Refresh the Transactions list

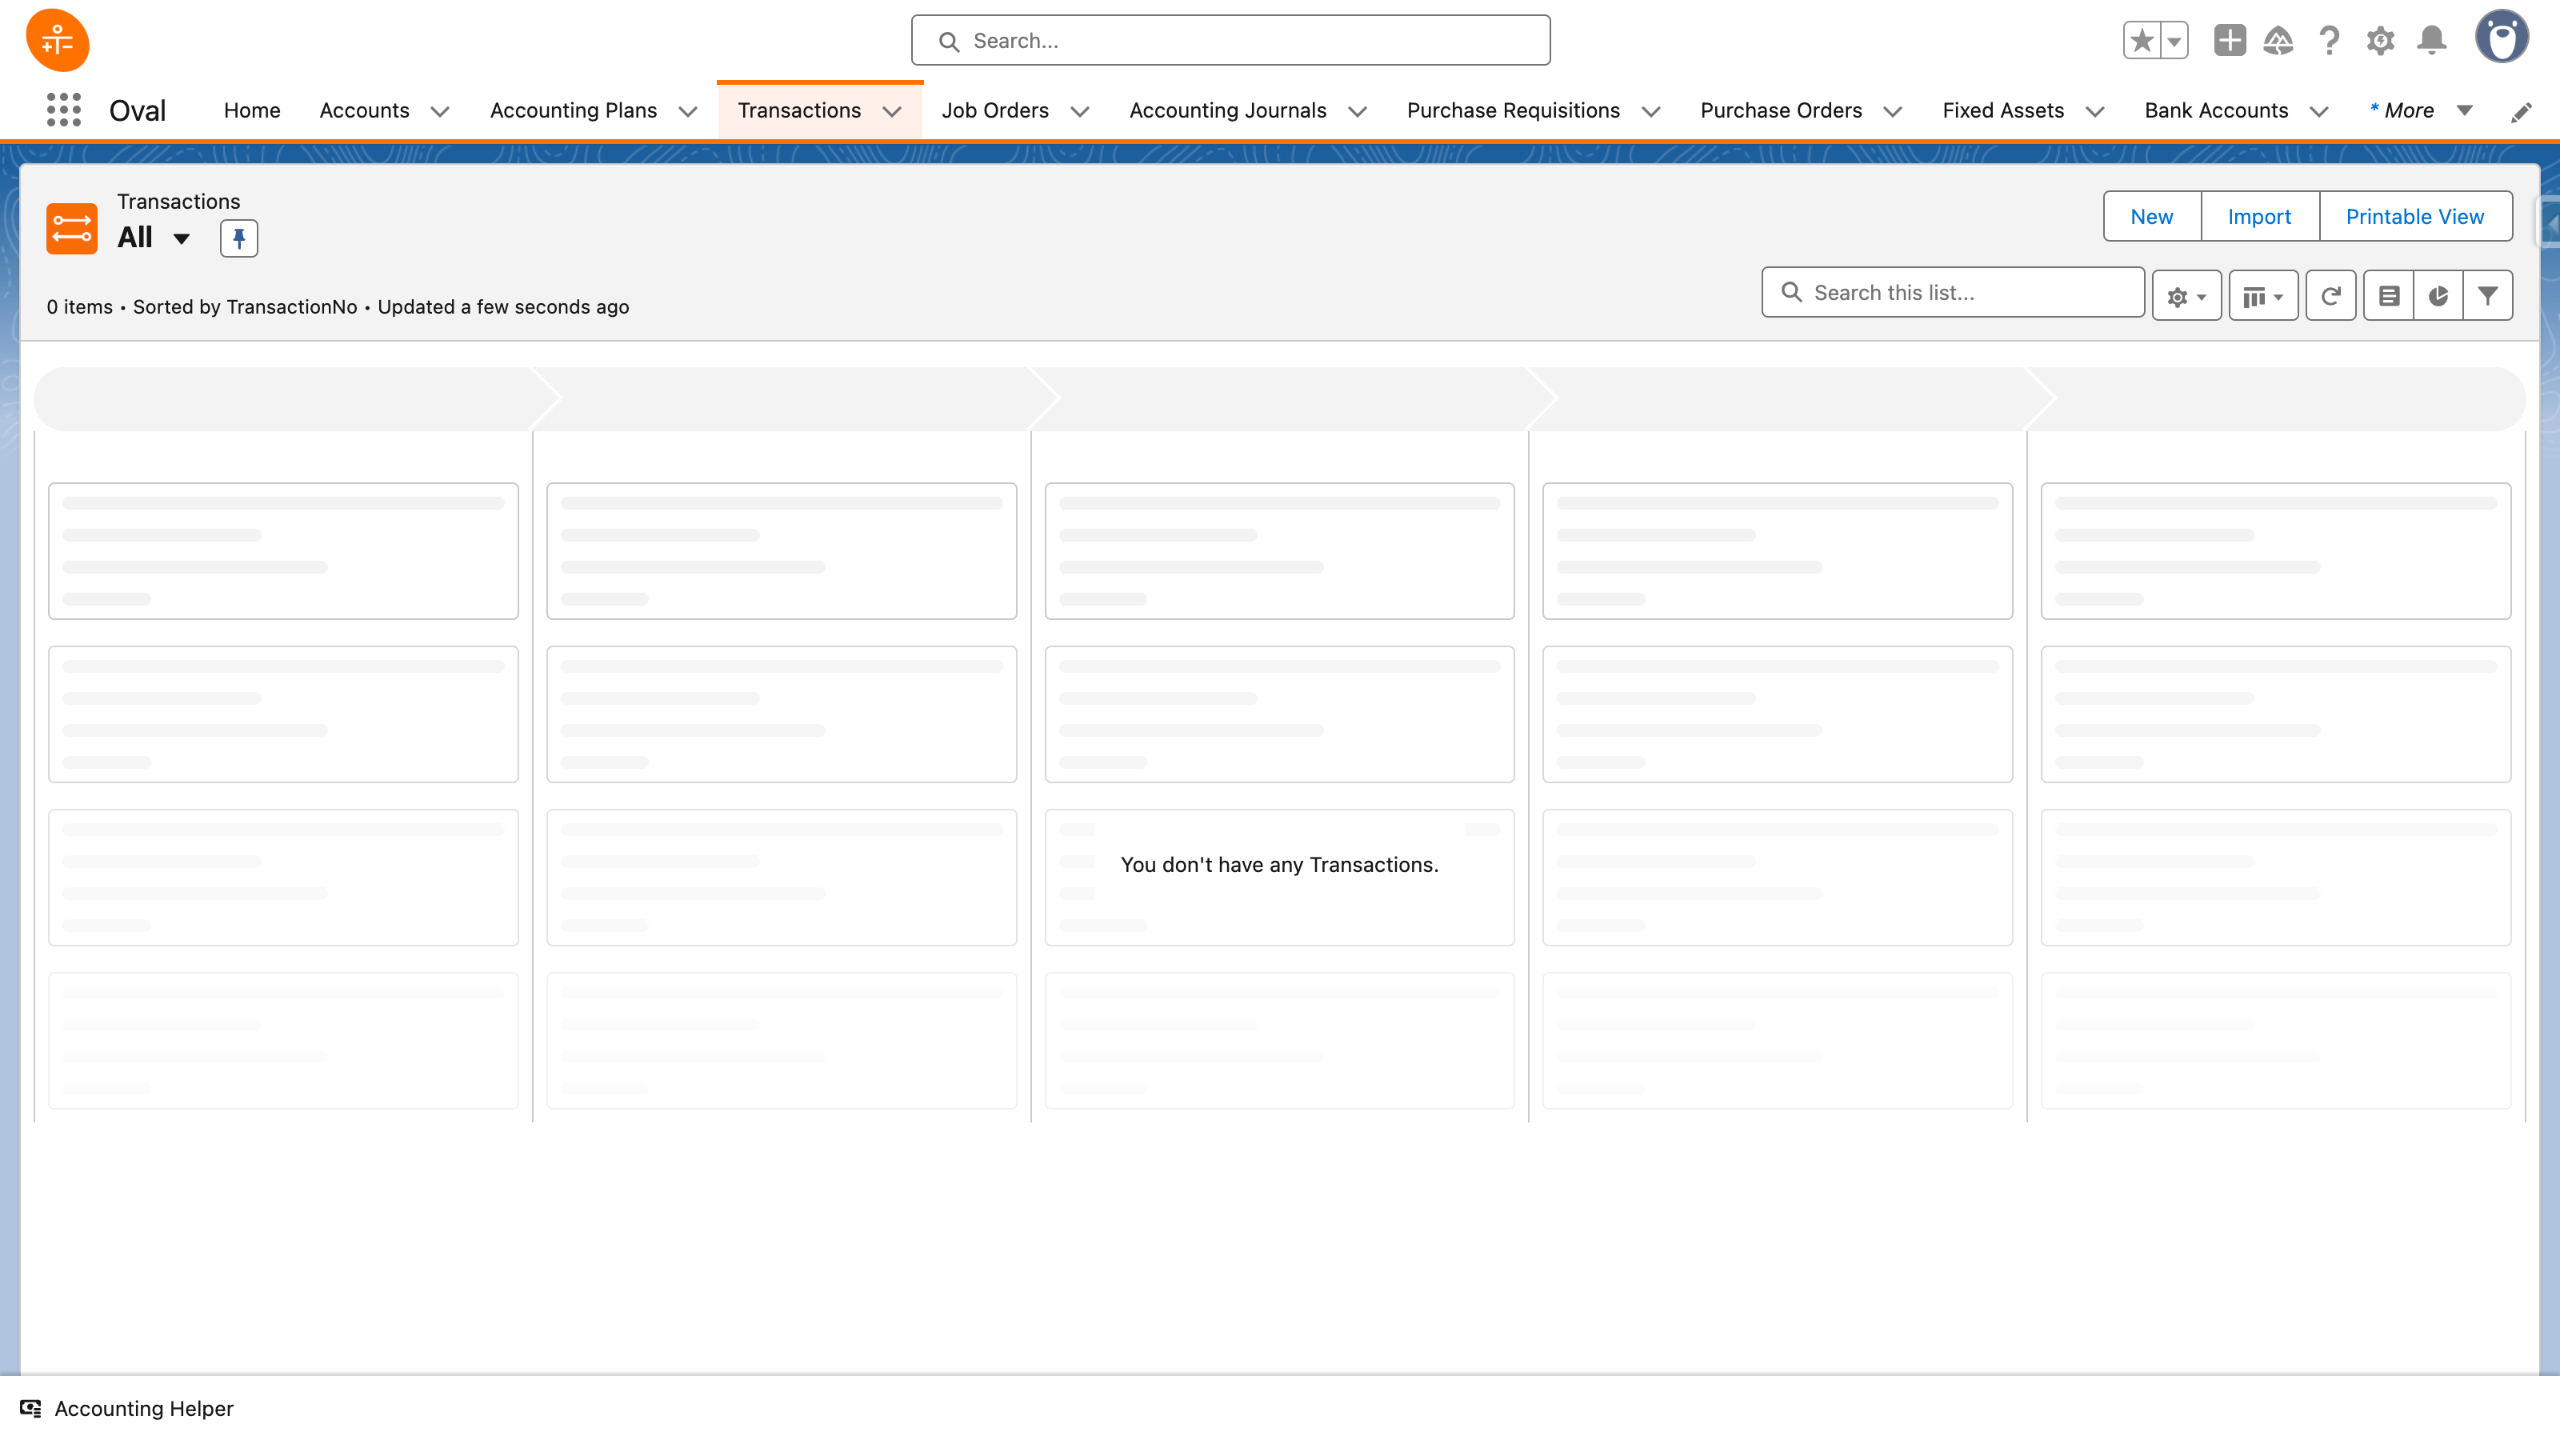2330,296
